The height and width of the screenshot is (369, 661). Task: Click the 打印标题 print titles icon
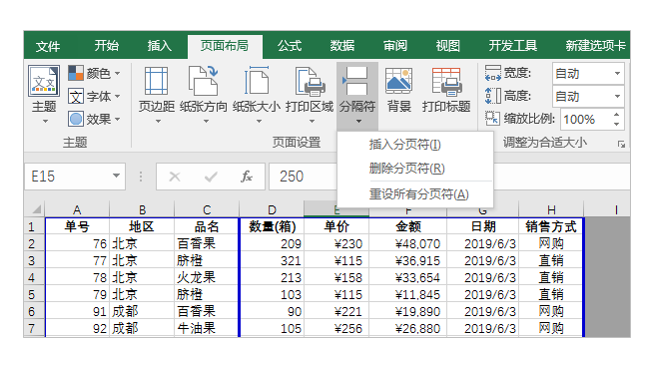click(x=446, y=81)
